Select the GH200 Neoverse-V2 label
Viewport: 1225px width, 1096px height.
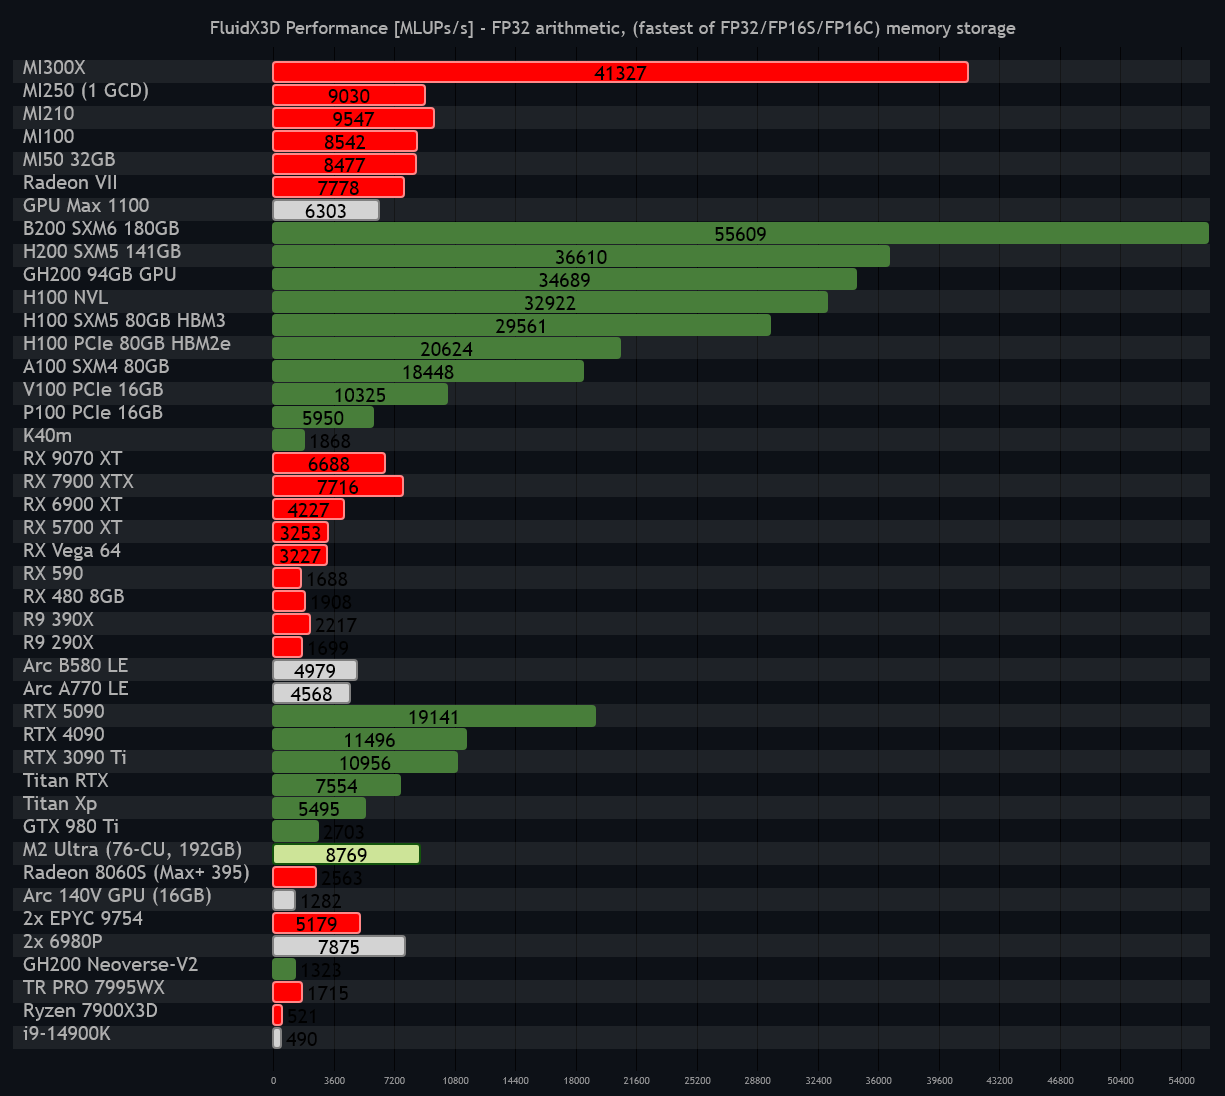tap(111, 965)
